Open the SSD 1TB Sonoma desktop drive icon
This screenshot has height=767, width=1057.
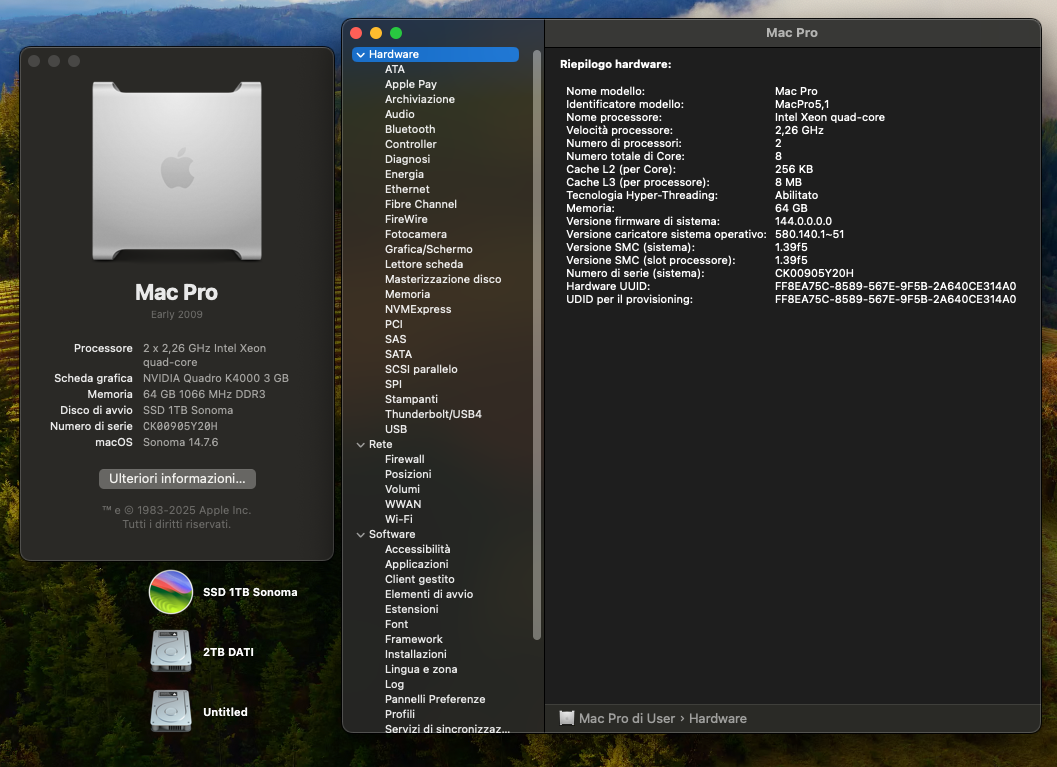pos(171,592)
